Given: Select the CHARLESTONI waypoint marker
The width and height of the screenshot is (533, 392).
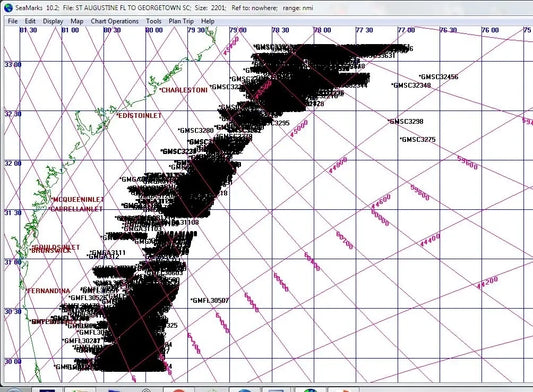Looking at the screenshot, I should pos(184,90).
